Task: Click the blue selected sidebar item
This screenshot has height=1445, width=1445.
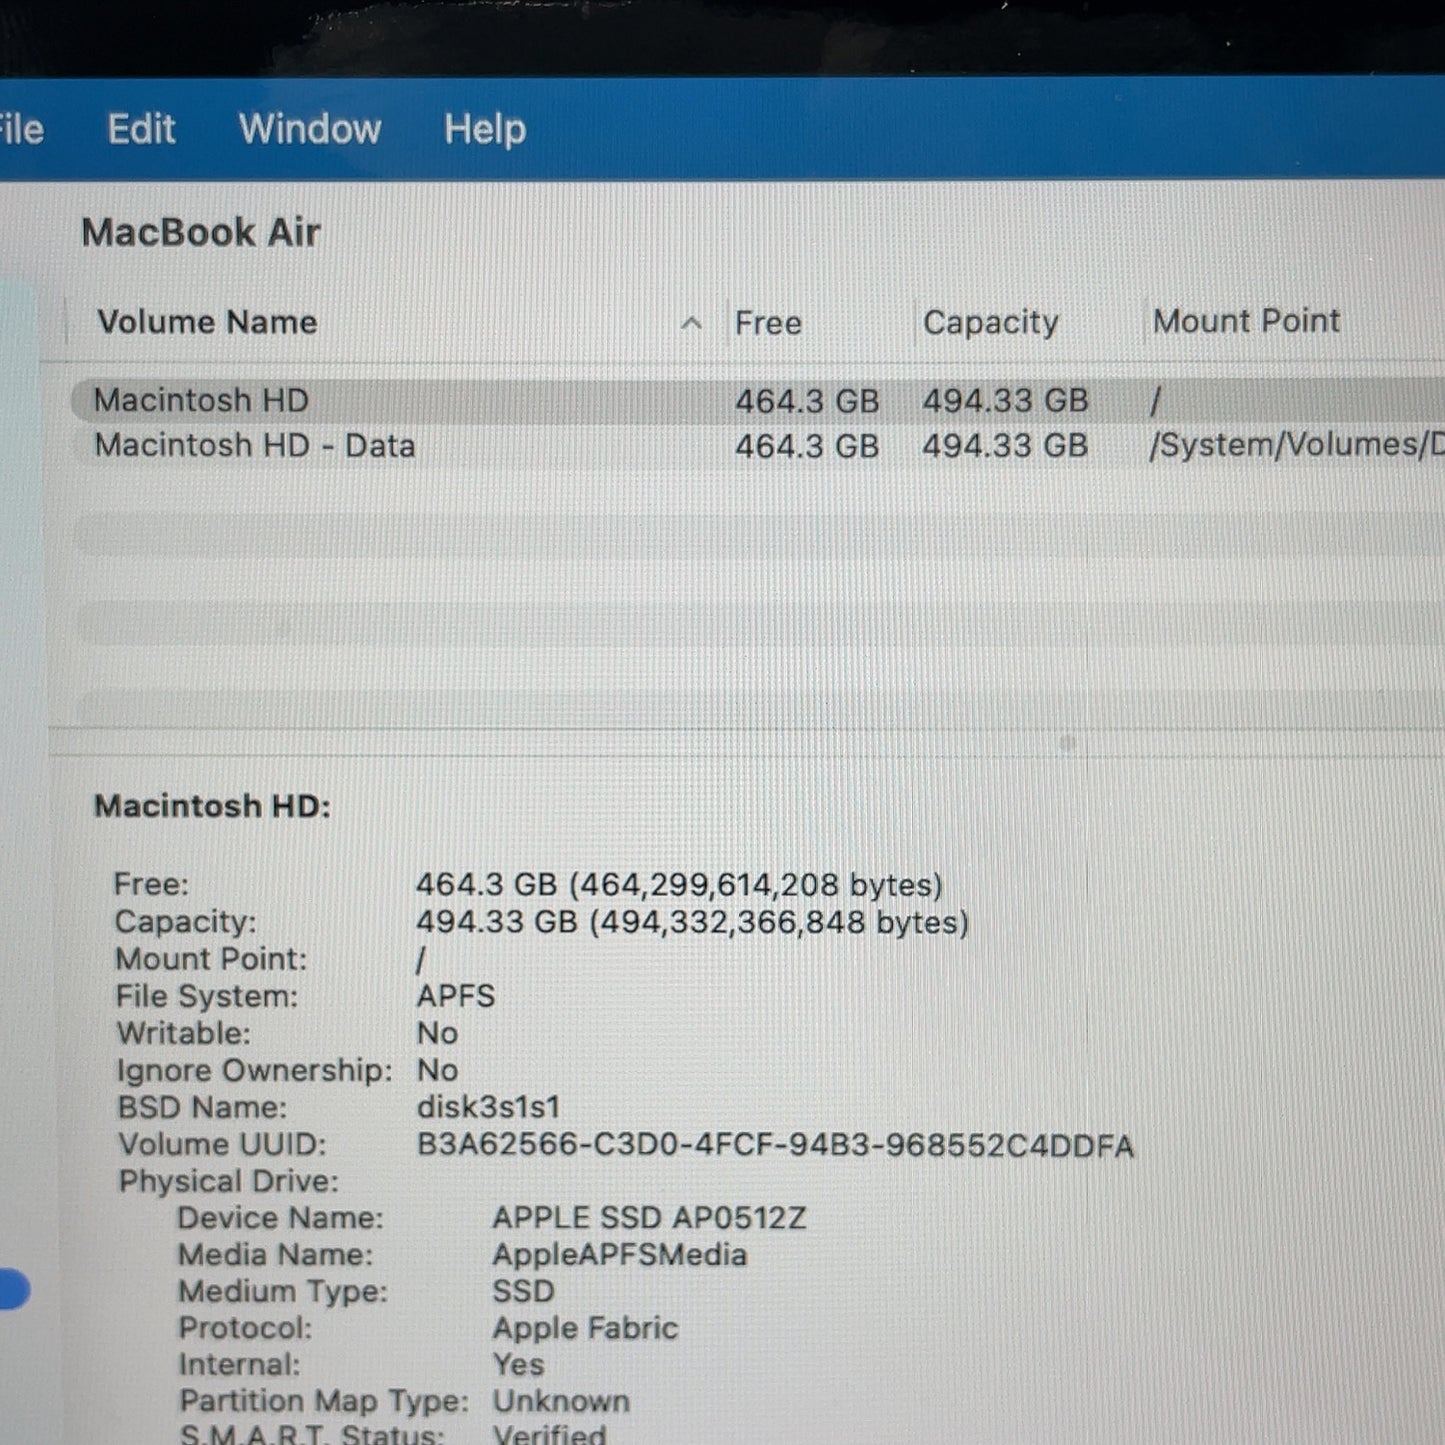Action: tap(14, 1289)
